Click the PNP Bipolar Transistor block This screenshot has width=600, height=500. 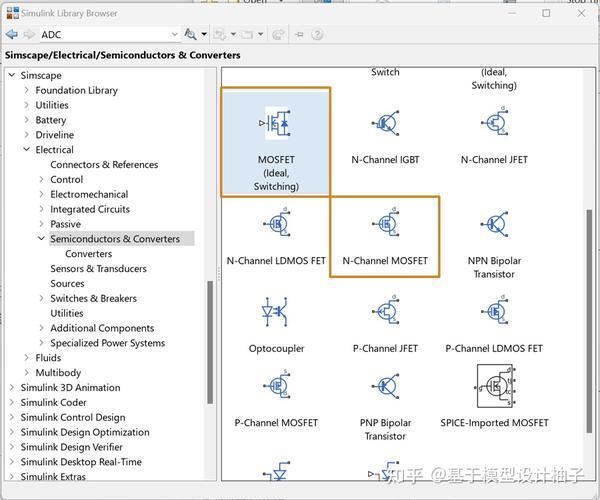[385, 406]
